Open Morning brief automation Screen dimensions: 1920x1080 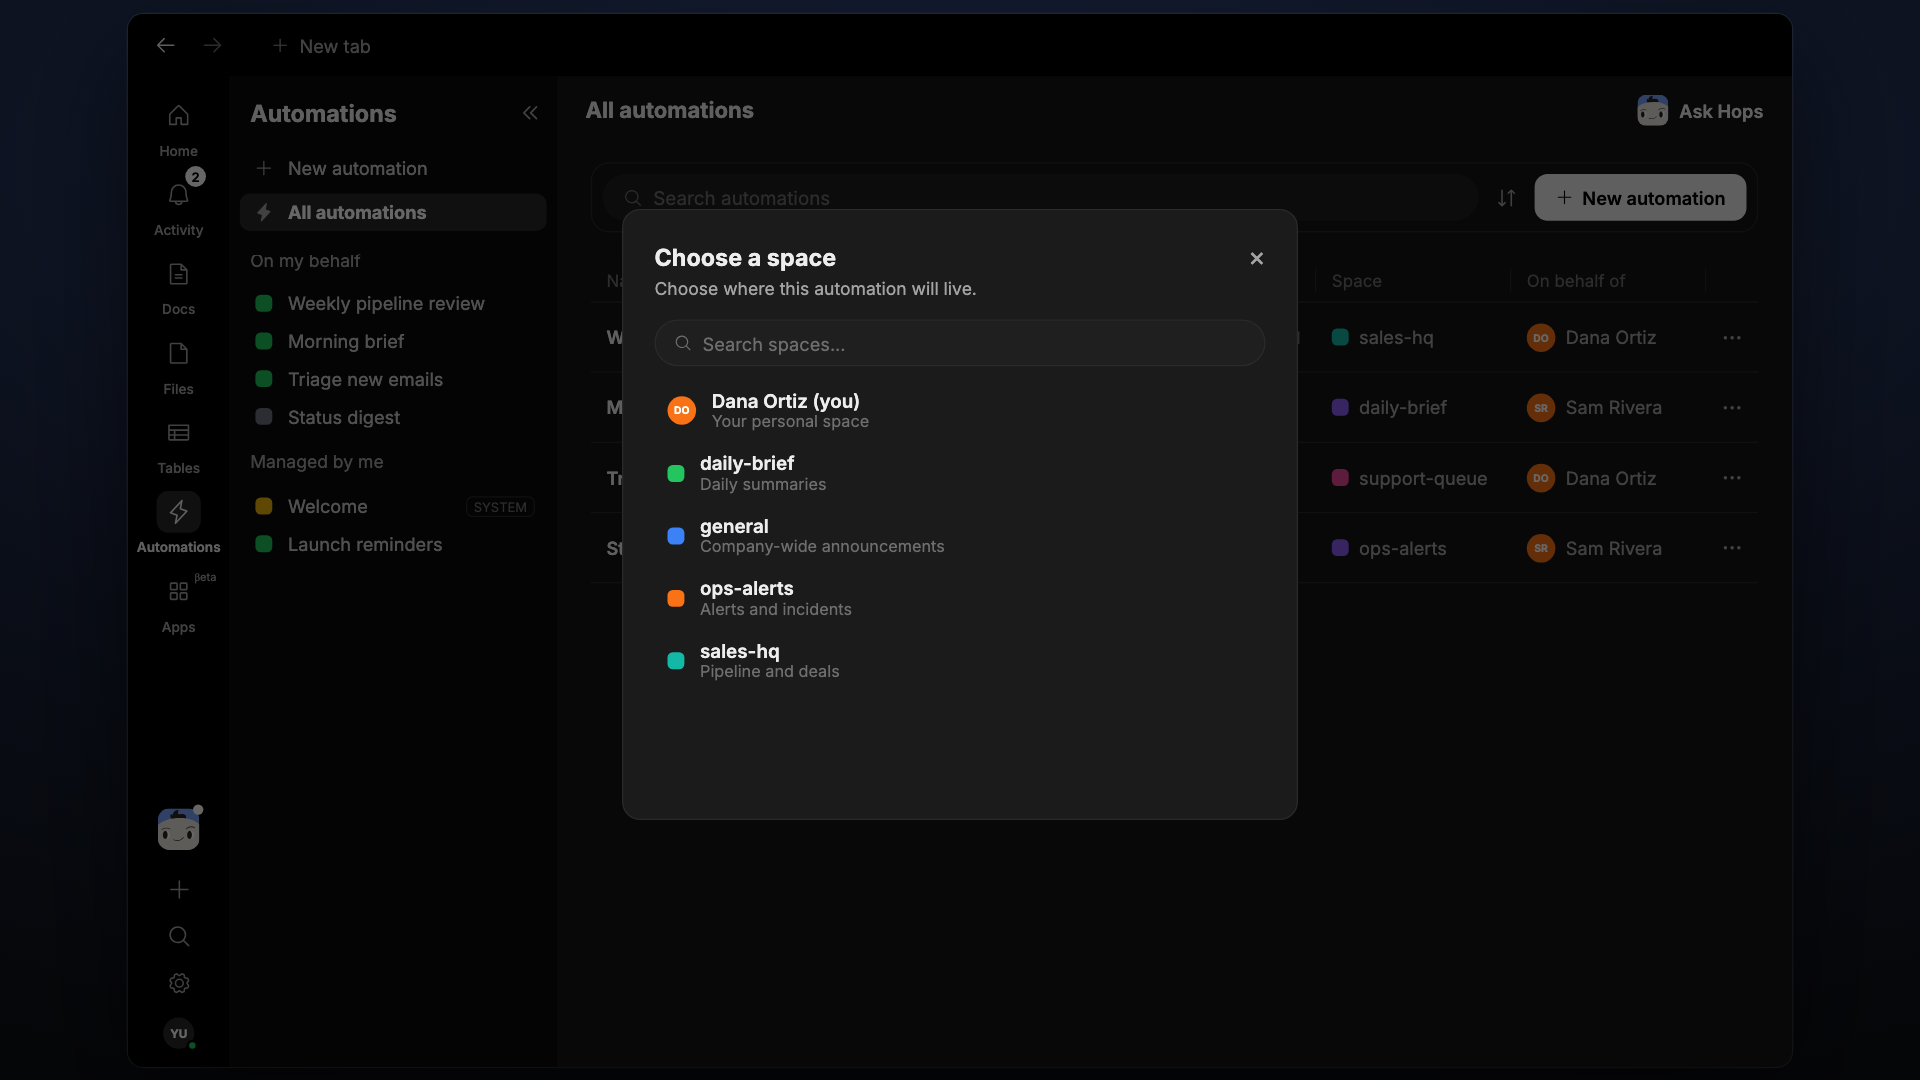393,341
